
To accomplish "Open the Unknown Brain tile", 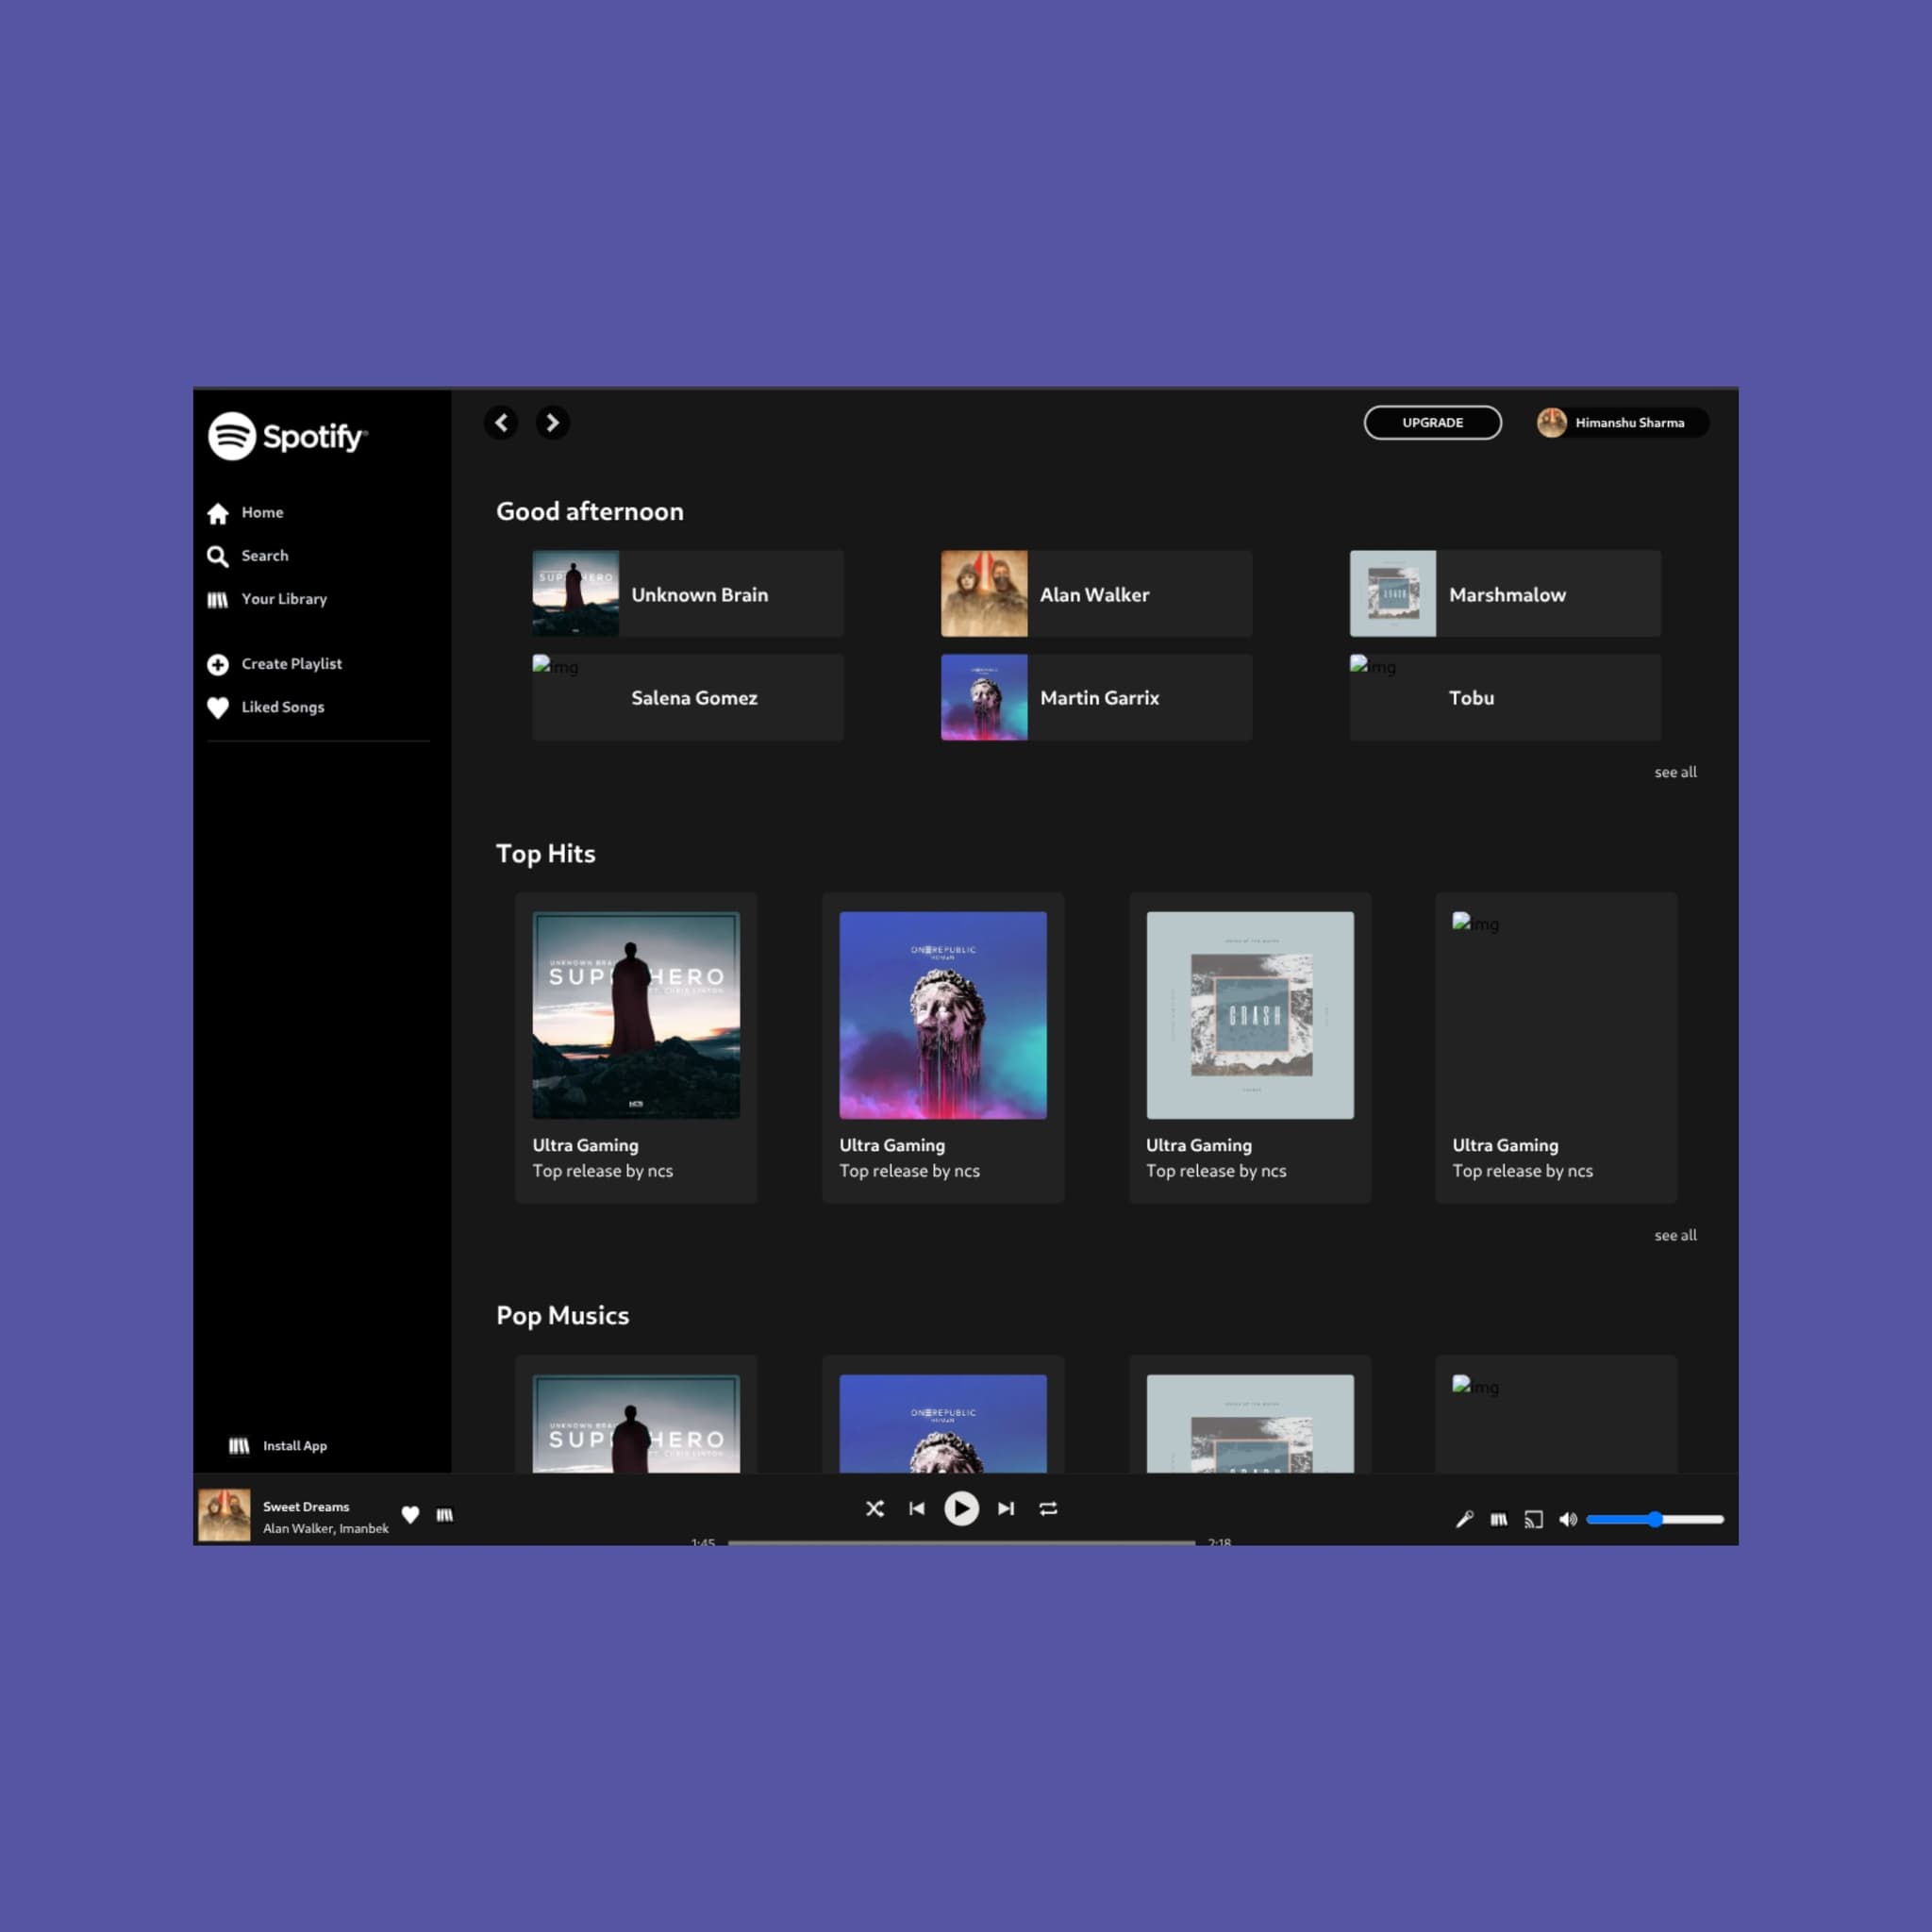I will (x=688, y=594).
